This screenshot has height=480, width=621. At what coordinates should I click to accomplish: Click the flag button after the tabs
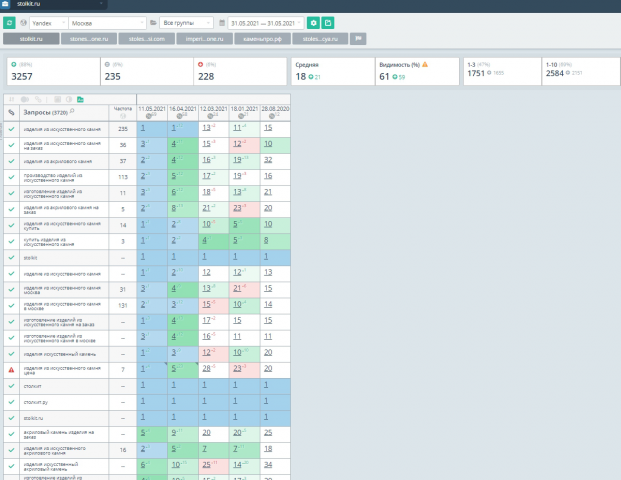[x=358, y=39]
